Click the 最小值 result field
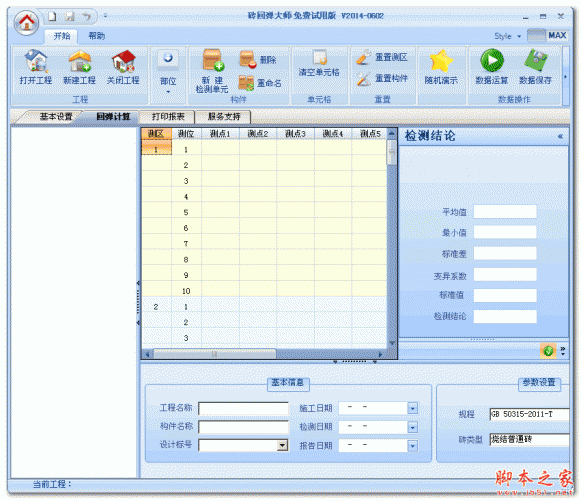Image resolution: width=581 pixels, height=500 pixels. point(505,232)
